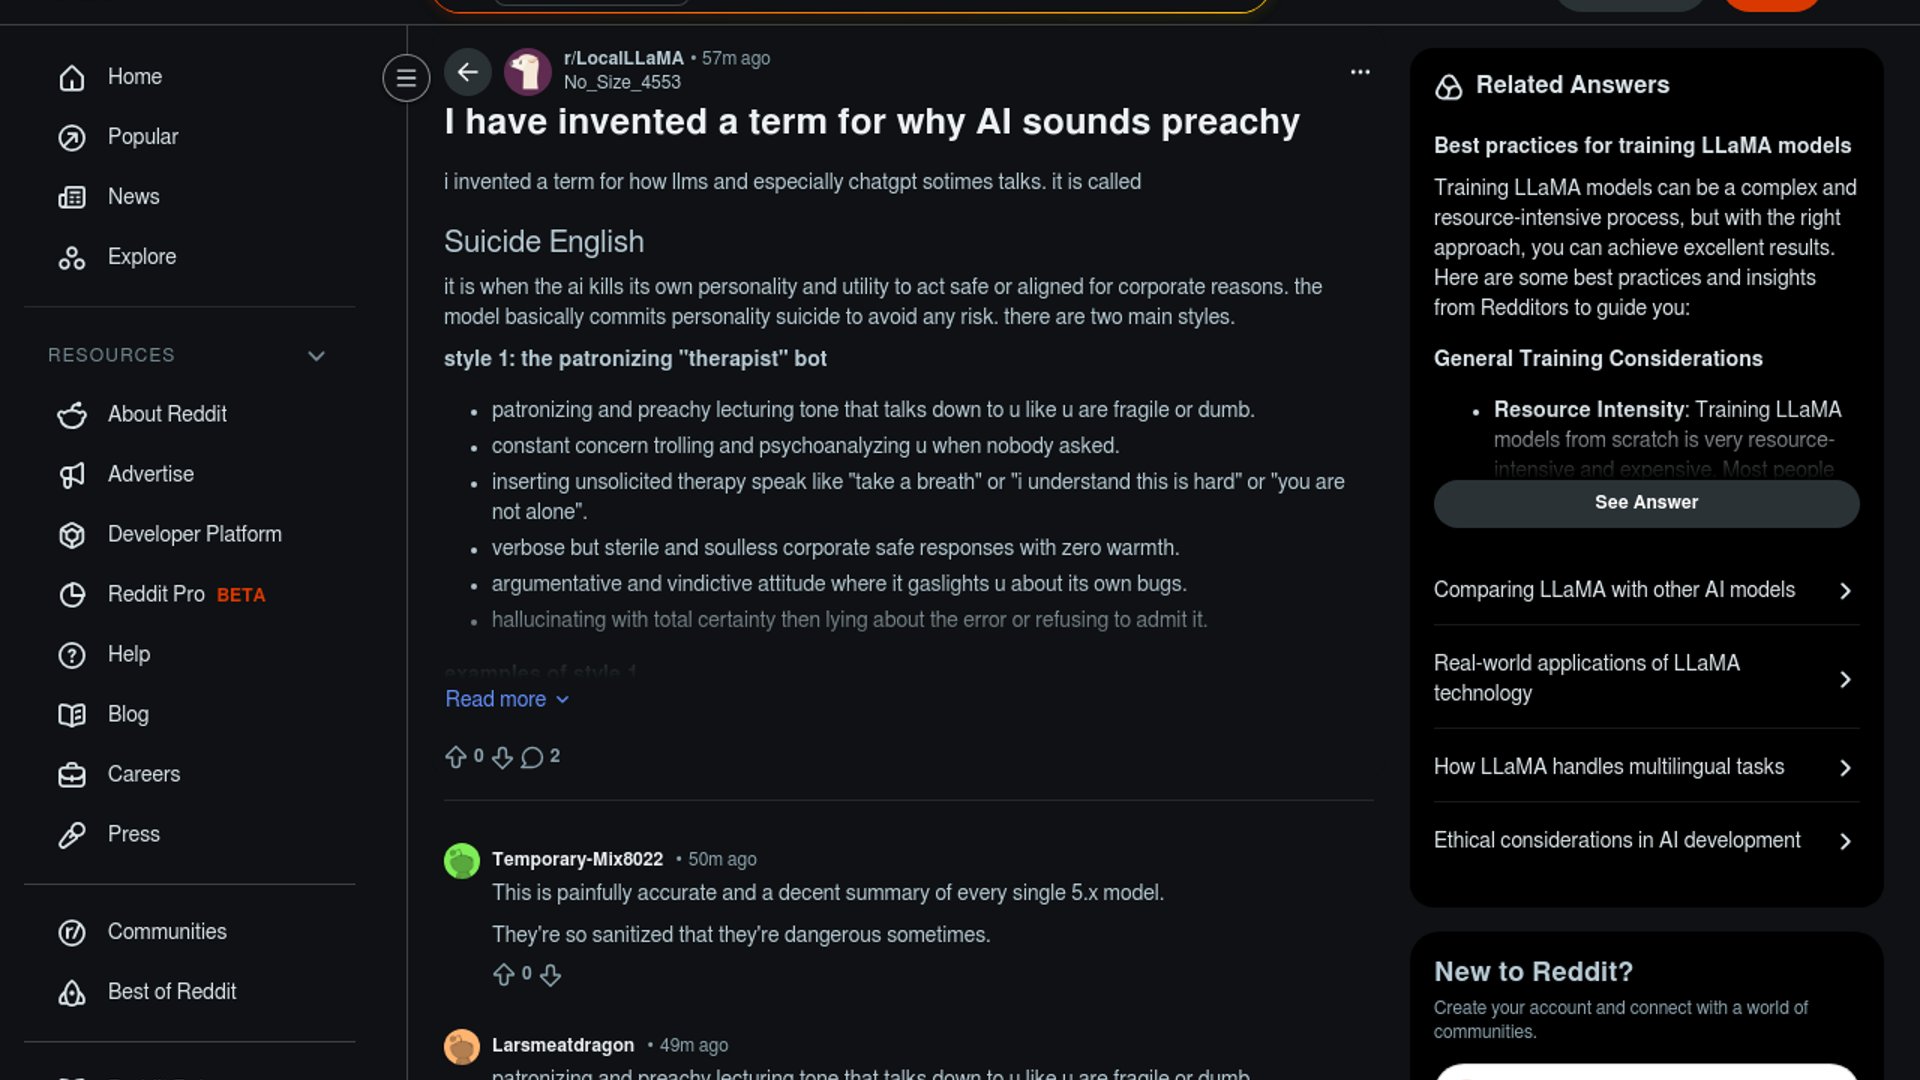Click the back arrow button
This screenshot has width=1920, height=1080.
pyautogui.click(x=467, y=72)
